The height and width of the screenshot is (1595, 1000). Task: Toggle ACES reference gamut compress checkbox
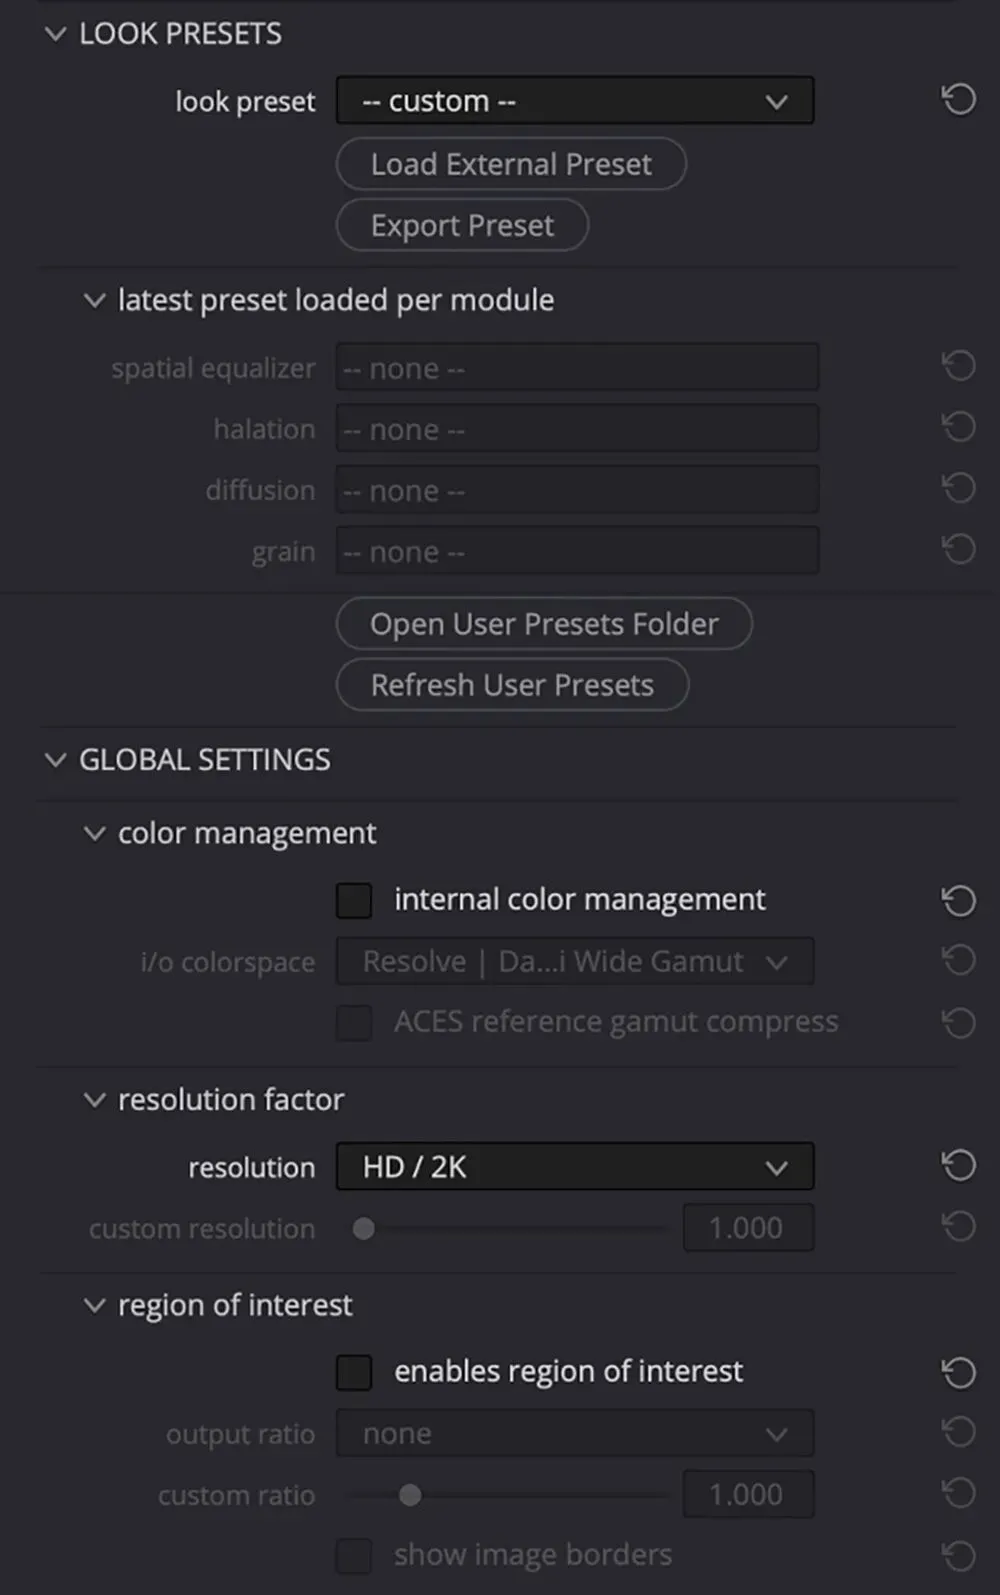pyautogui.click(x=354, y=1023)
